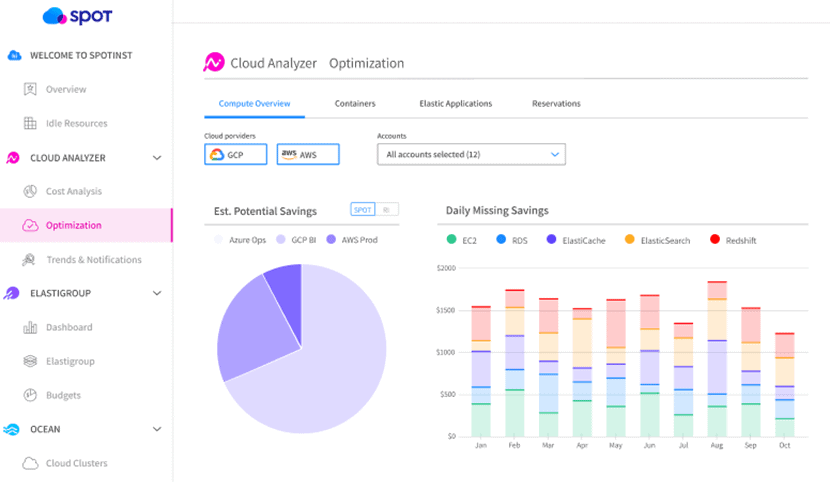Open Trends & Notifications page
830x482 pixels.
click(x=94, y=259)
